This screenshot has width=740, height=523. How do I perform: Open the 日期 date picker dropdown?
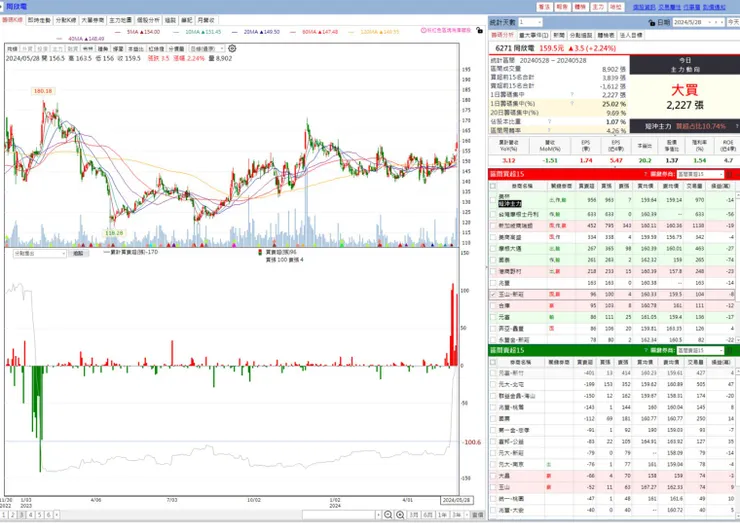[709, 22]
